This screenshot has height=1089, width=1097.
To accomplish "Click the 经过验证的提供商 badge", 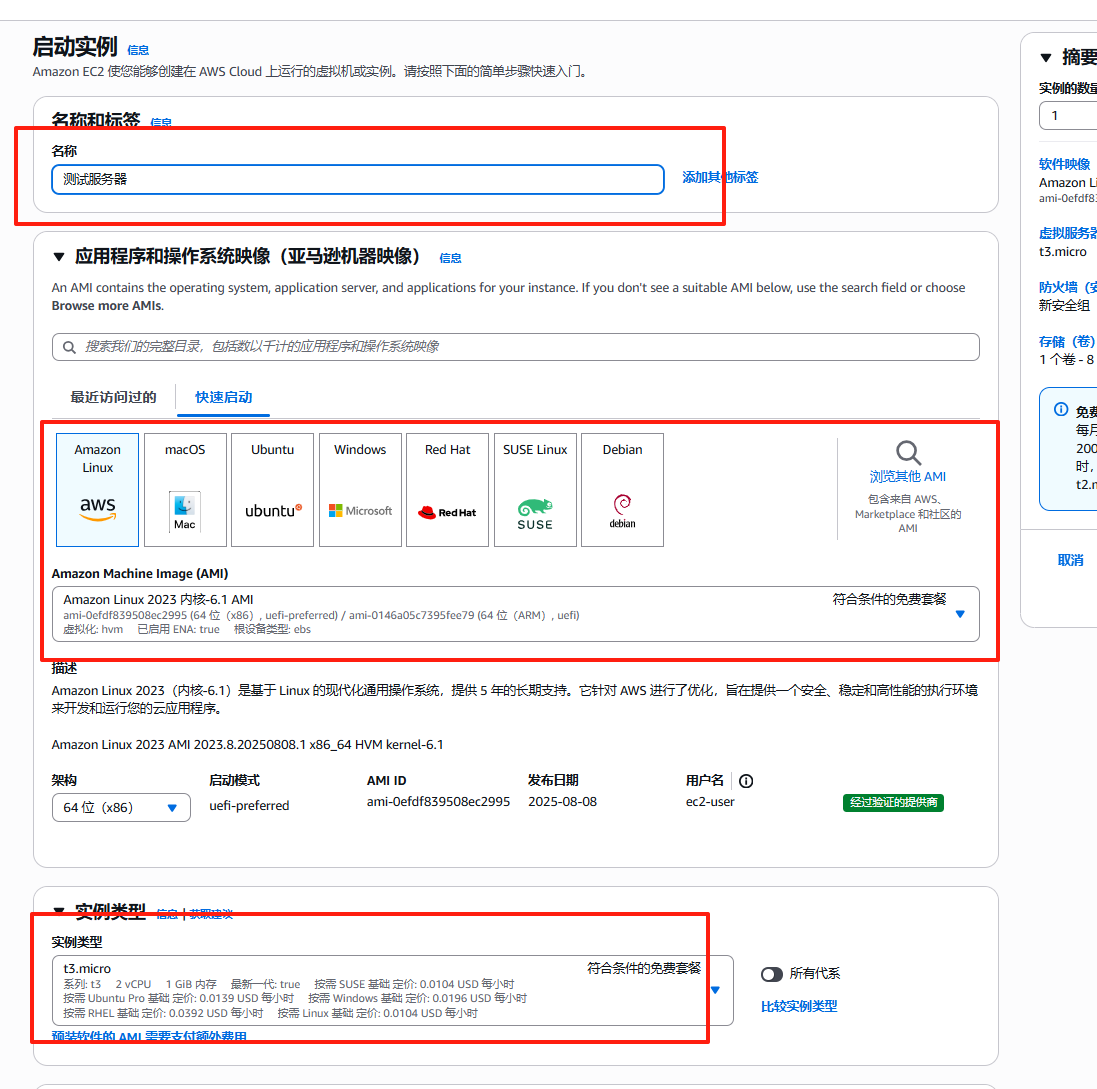I will pos(893,802).
